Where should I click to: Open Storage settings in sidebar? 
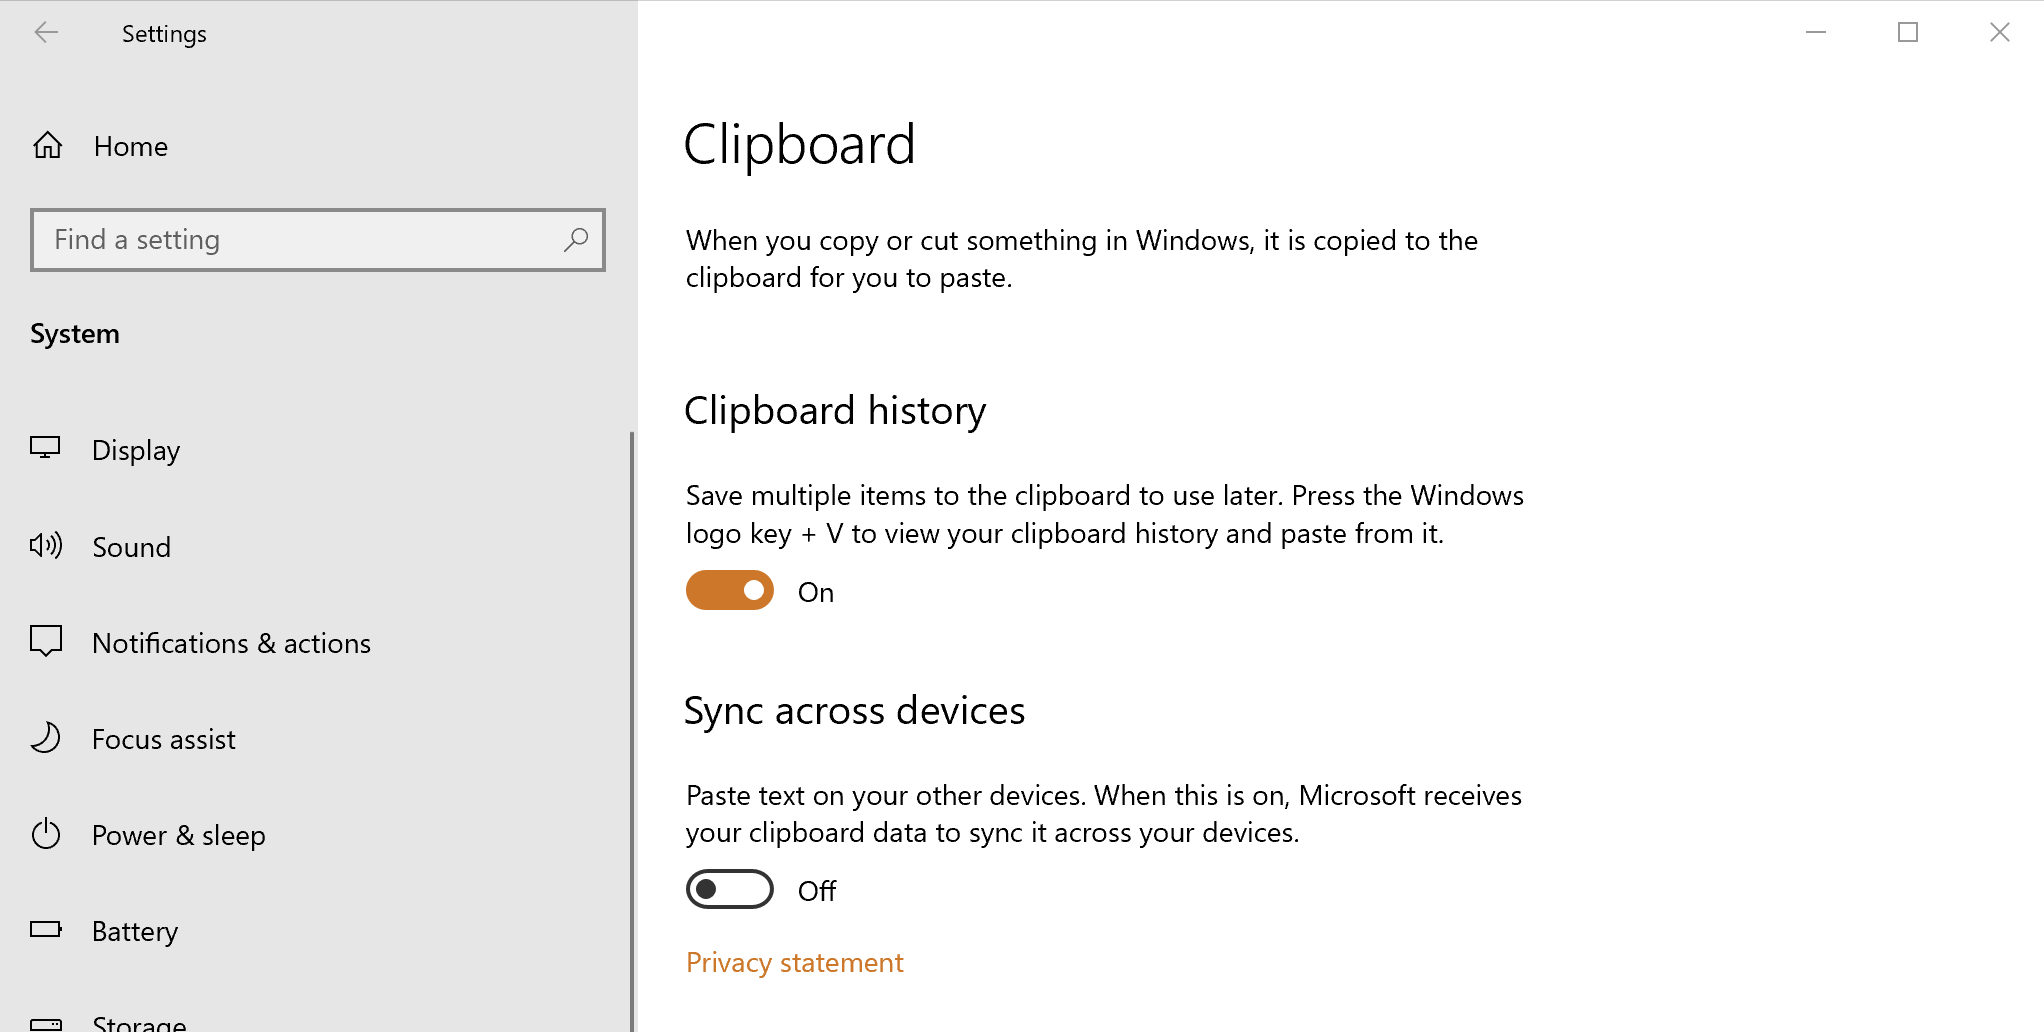pyautogui.click(x=139, y=1022)
